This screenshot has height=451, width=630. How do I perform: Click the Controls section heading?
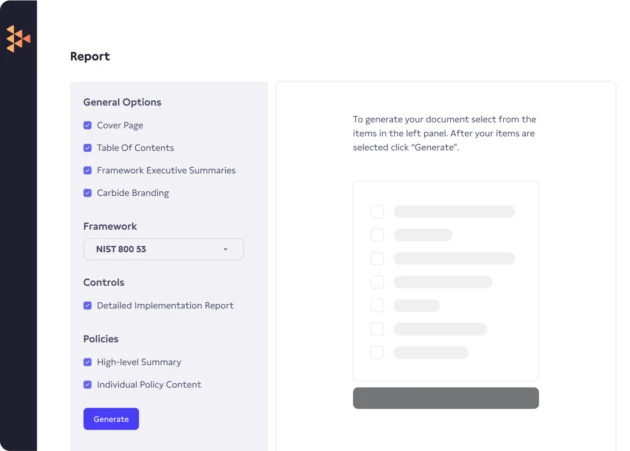click(104, 283)
